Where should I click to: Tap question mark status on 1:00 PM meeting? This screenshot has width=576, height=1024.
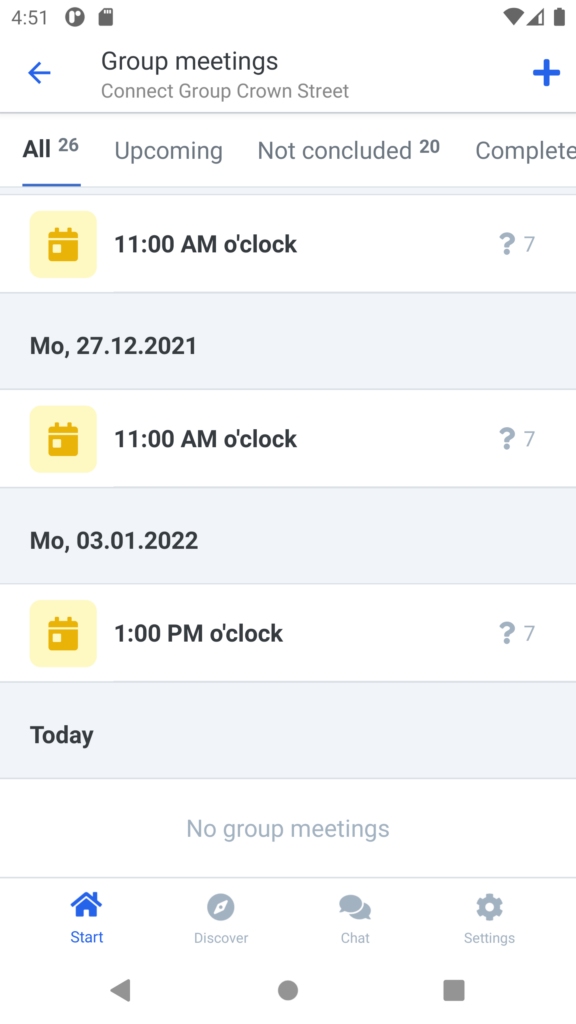point(507,633)
